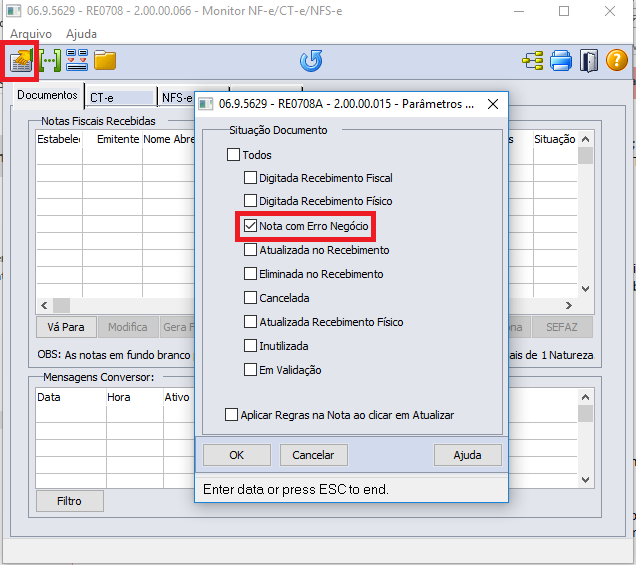Click the Mensagens Conversor vertical scrollbar thumb
Screen dimensions: 636x565
click(x=585, y=414)
